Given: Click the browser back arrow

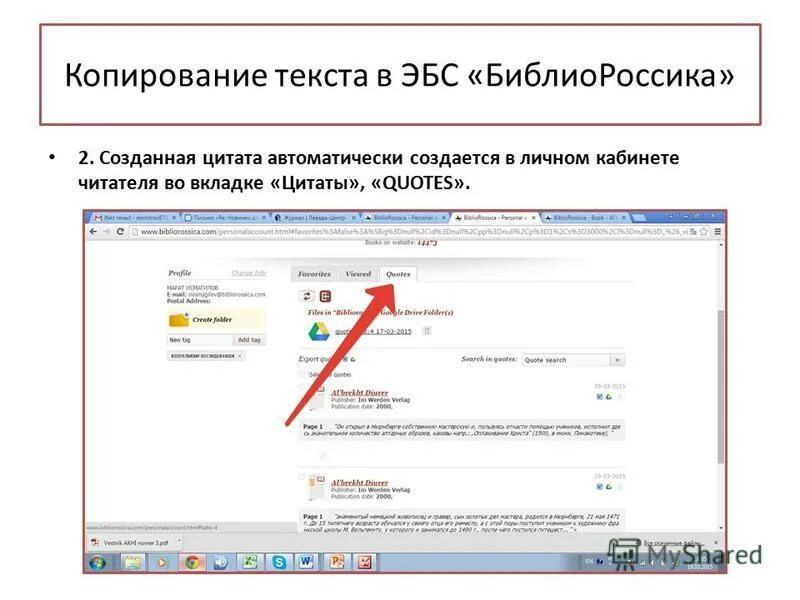Looking at the screenshot, I should point(93,232).
